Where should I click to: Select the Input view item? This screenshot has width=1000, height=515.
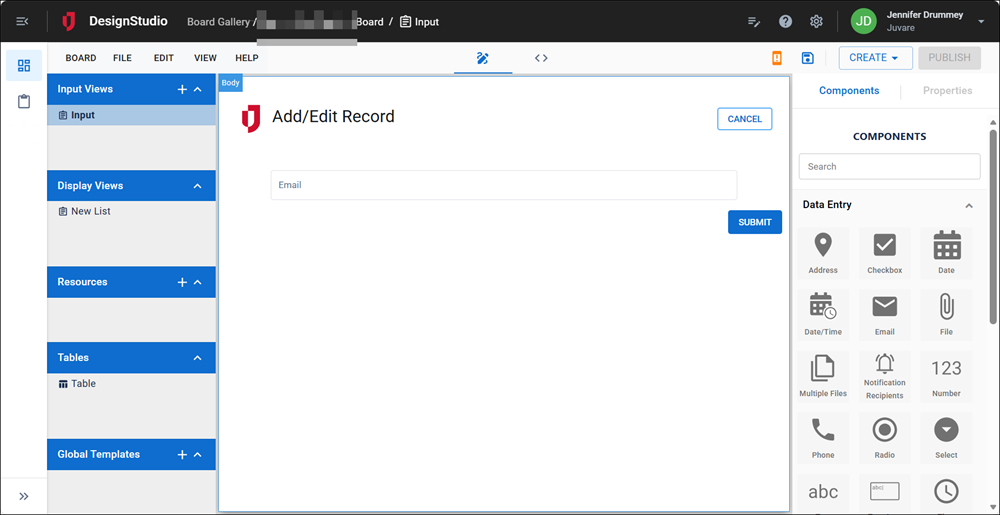[x=131, y=115]
